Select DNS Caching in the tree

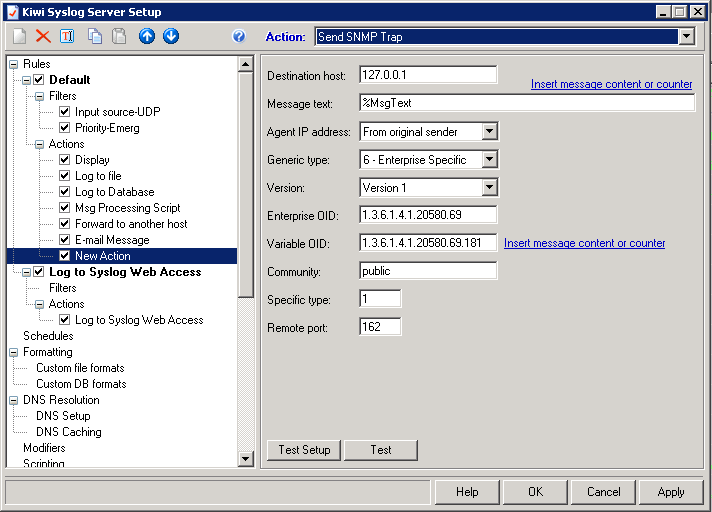coord(69,432)
